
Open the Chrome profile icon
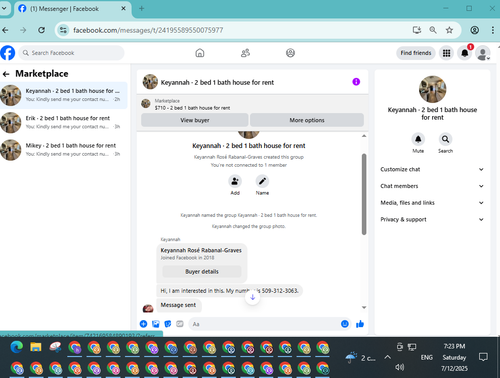(475, 30)
